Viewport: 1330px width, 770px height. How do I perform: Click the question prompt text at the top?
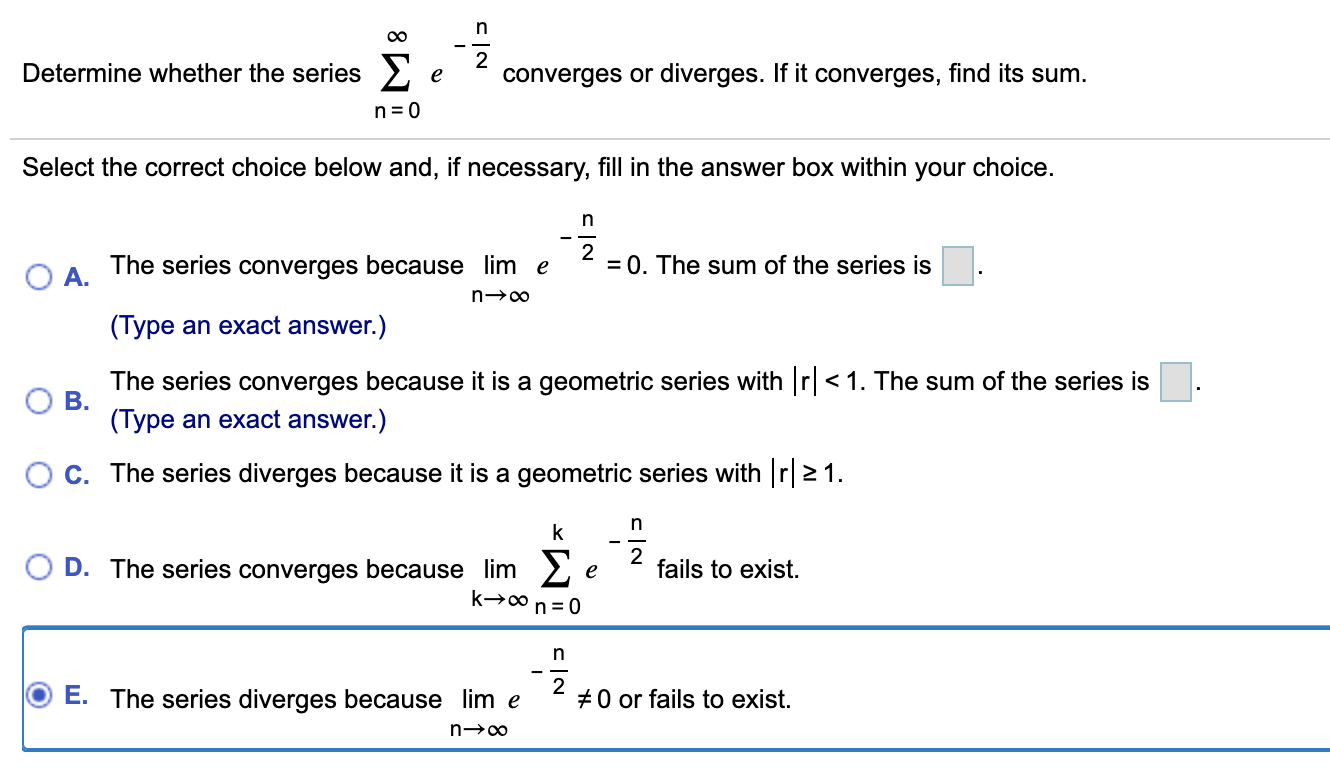pos(190,73)
